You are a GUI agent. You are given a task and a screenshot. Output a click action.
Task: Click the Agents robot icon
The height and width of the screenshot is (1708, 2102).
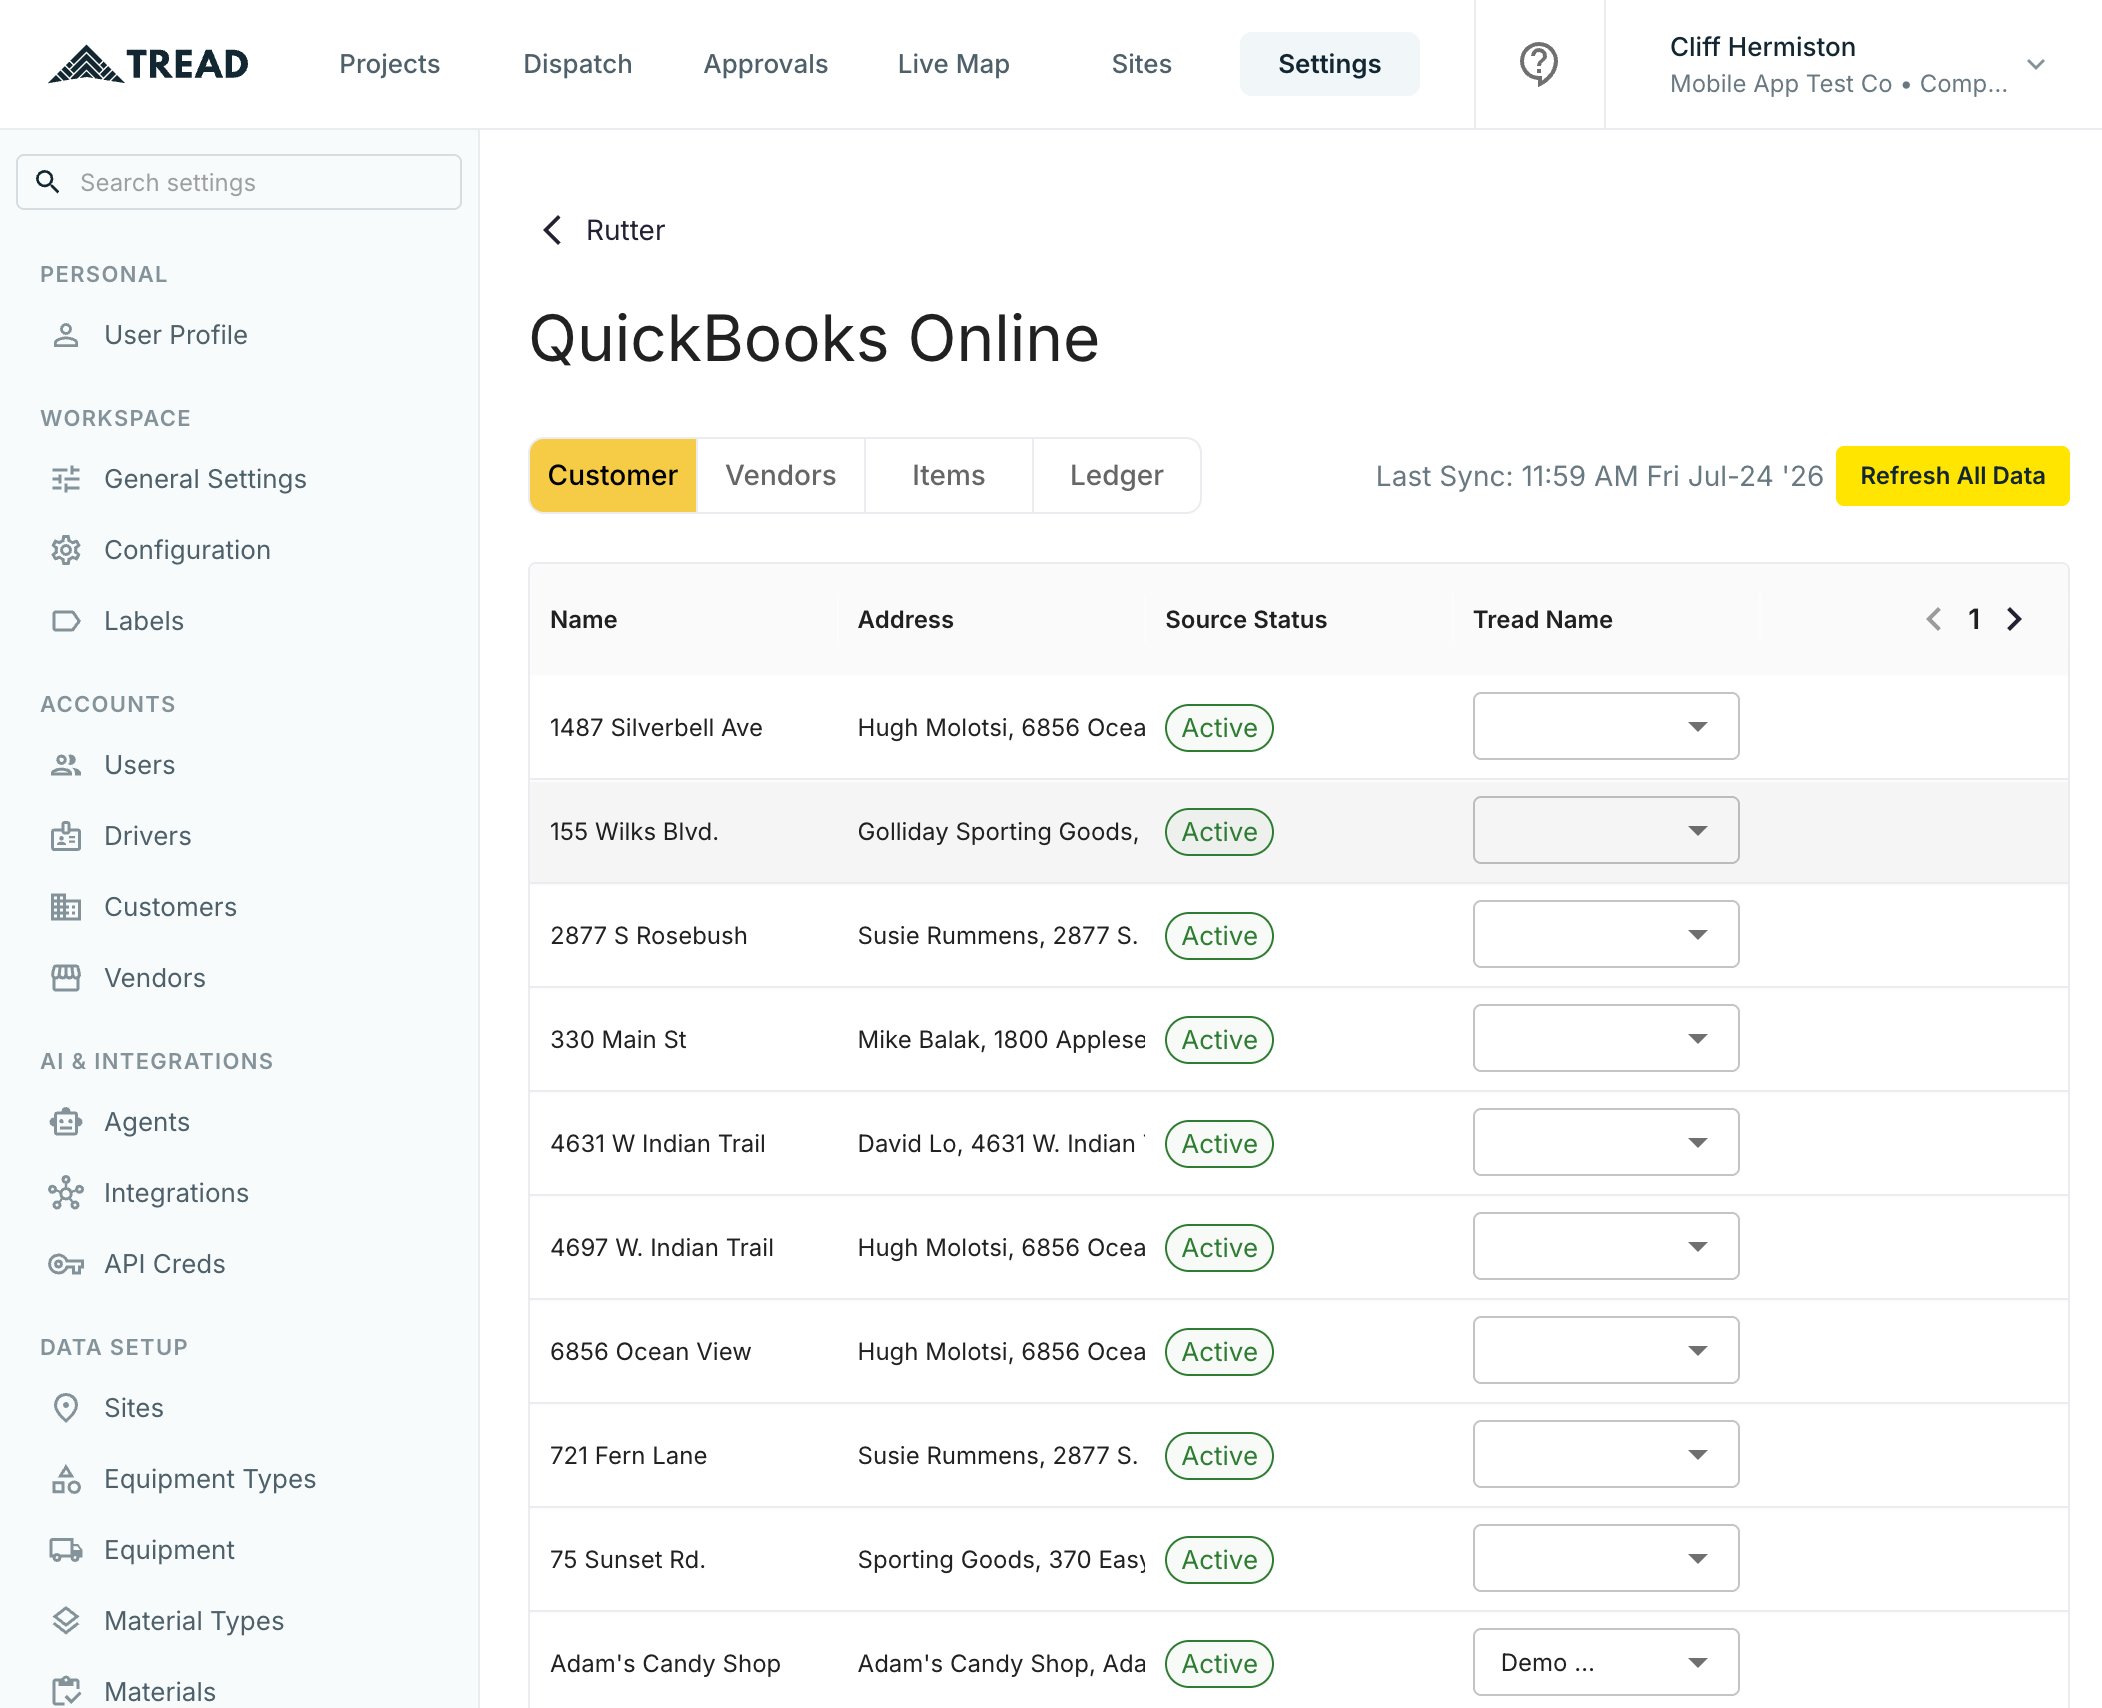tap(66, 1122)
